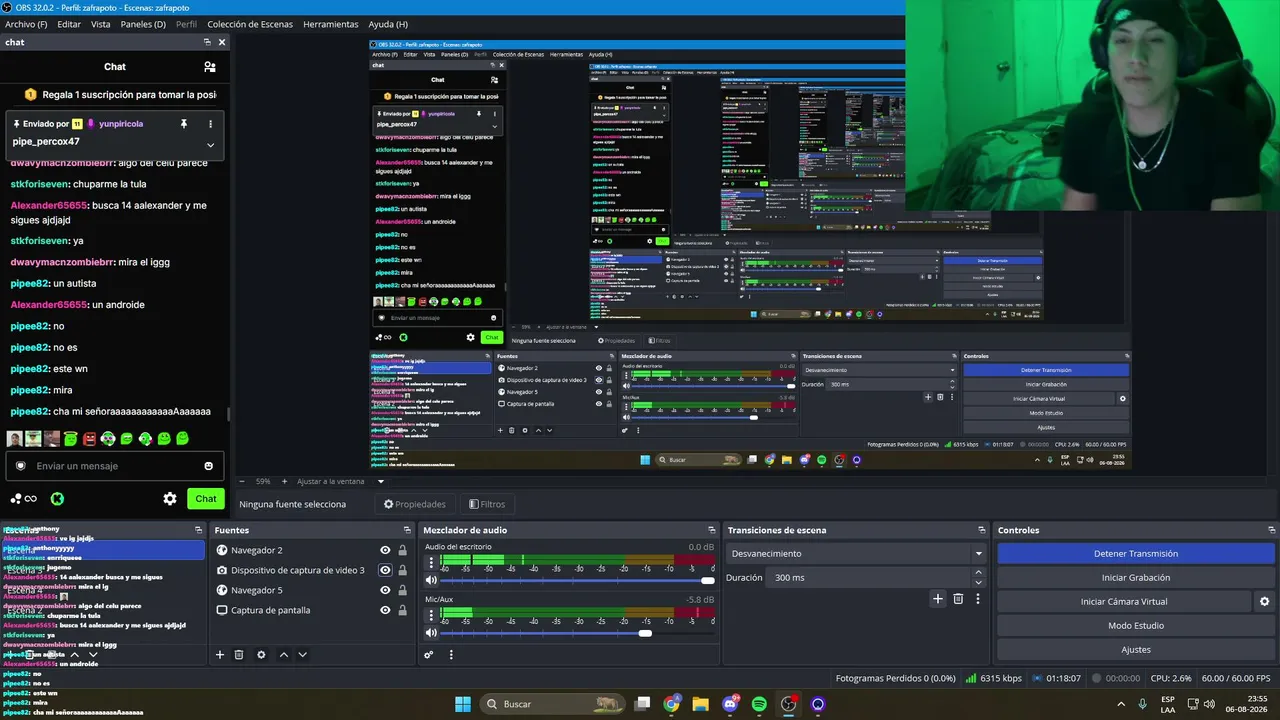This screenshot has height=720, width=1280.
Task: Expand the pinned chat message chevron
Action: (x=210, y=143)
